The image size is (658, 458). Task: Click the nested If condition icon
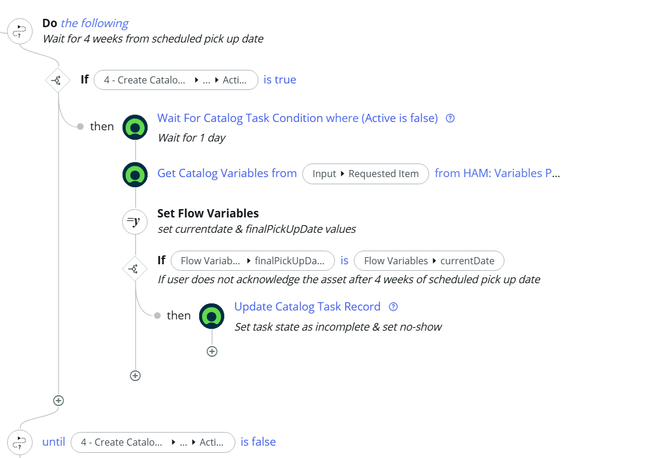(x=135, y=268)
